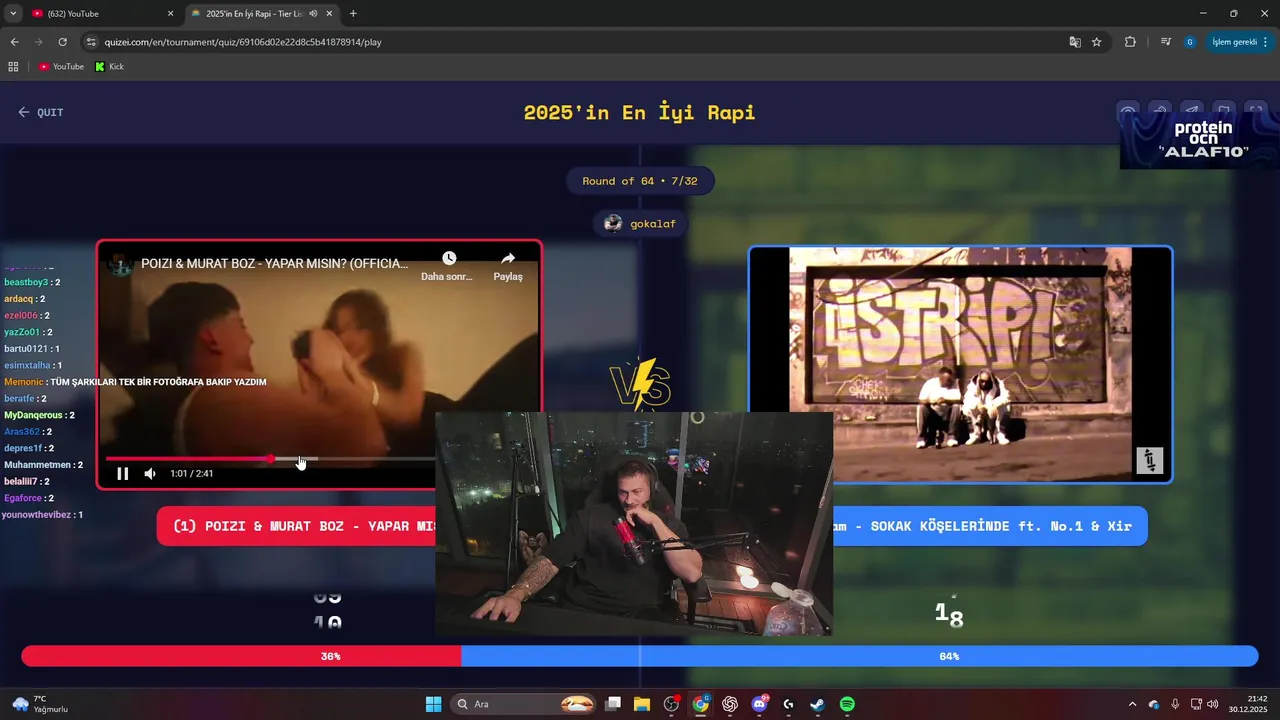The image size is (1280, 720).
Task: Click the gokalaf host name badge
Action: (x=641, y=224)
